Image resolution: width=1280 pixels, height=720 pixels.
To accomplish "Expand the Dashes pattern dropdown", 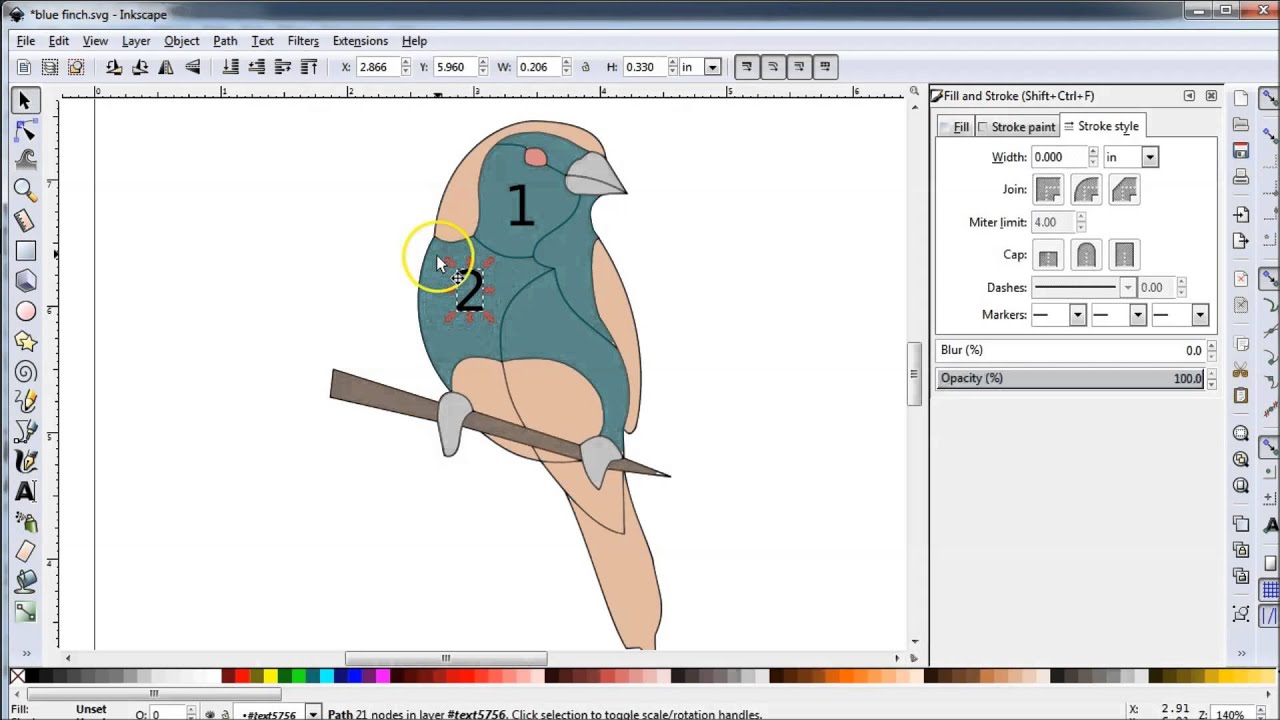I will (1084, 287).
